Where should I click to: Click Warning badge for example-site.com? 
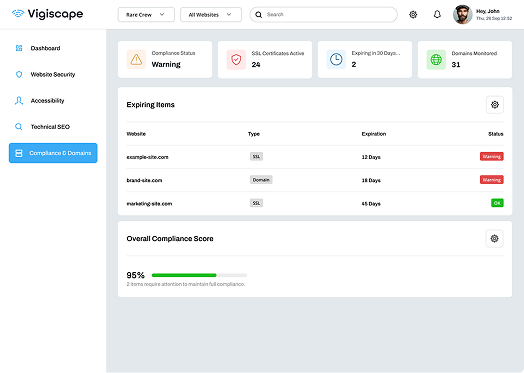pyautogui.click(x=492, y=156)
